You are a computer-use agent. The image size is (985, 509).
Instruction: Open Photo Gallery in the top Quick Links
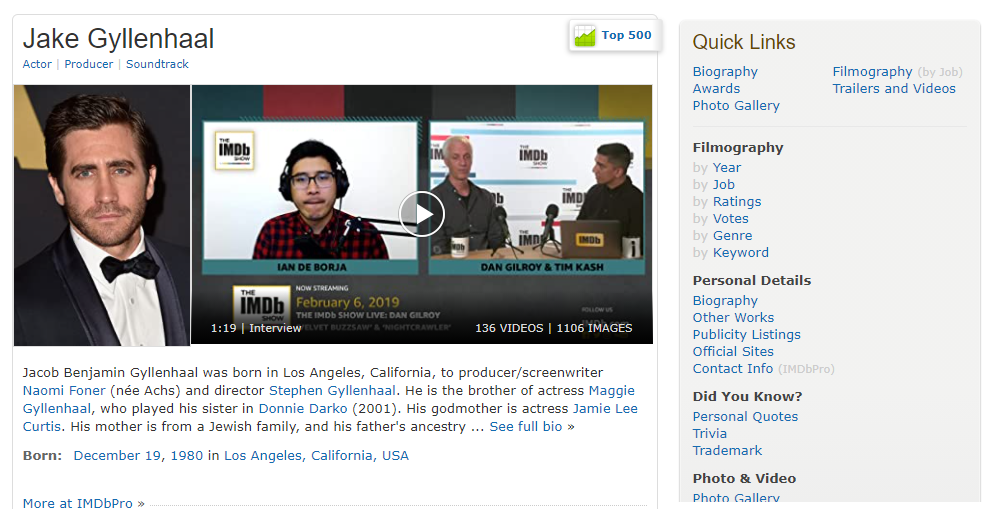[x=736, y=106]
